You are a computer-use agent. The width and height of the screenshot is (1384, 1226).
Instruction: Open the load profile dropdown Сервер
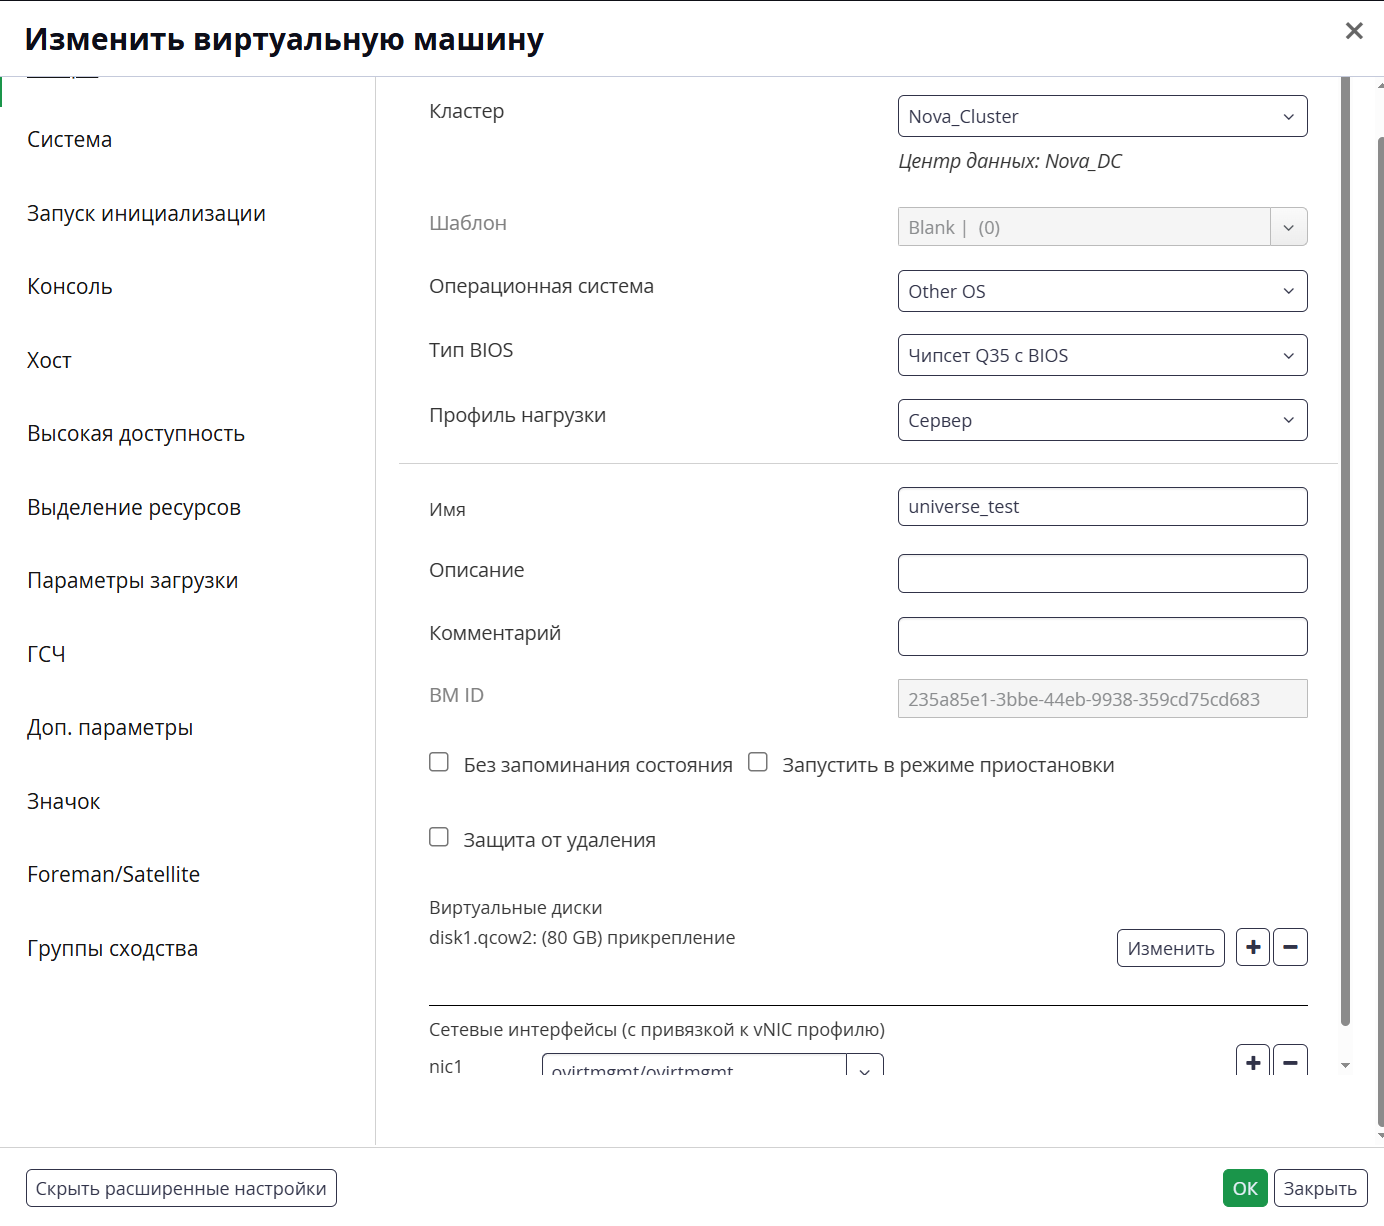coord(1102,420)
